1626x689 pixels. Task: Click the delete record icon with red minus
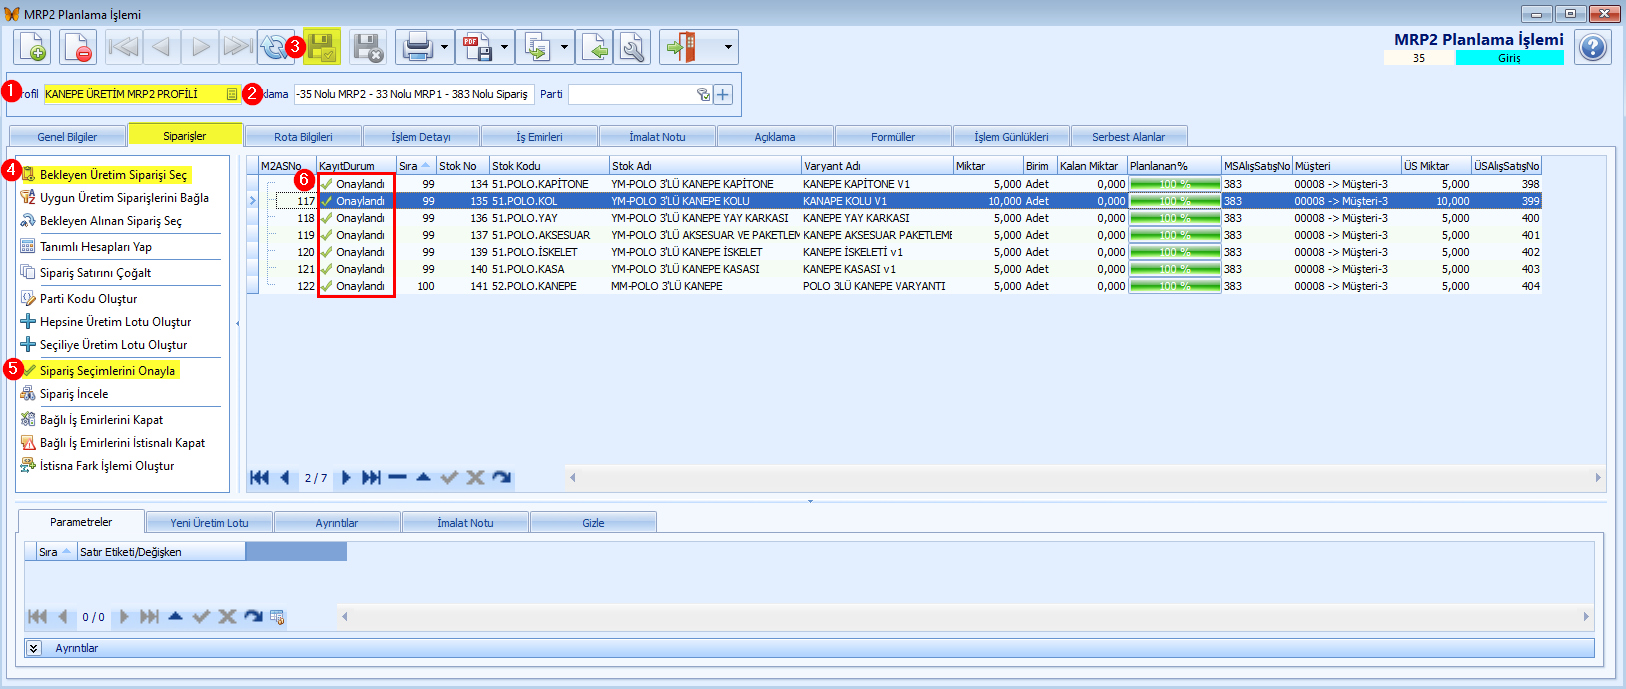pyautogui.click(x=78, y=47)
